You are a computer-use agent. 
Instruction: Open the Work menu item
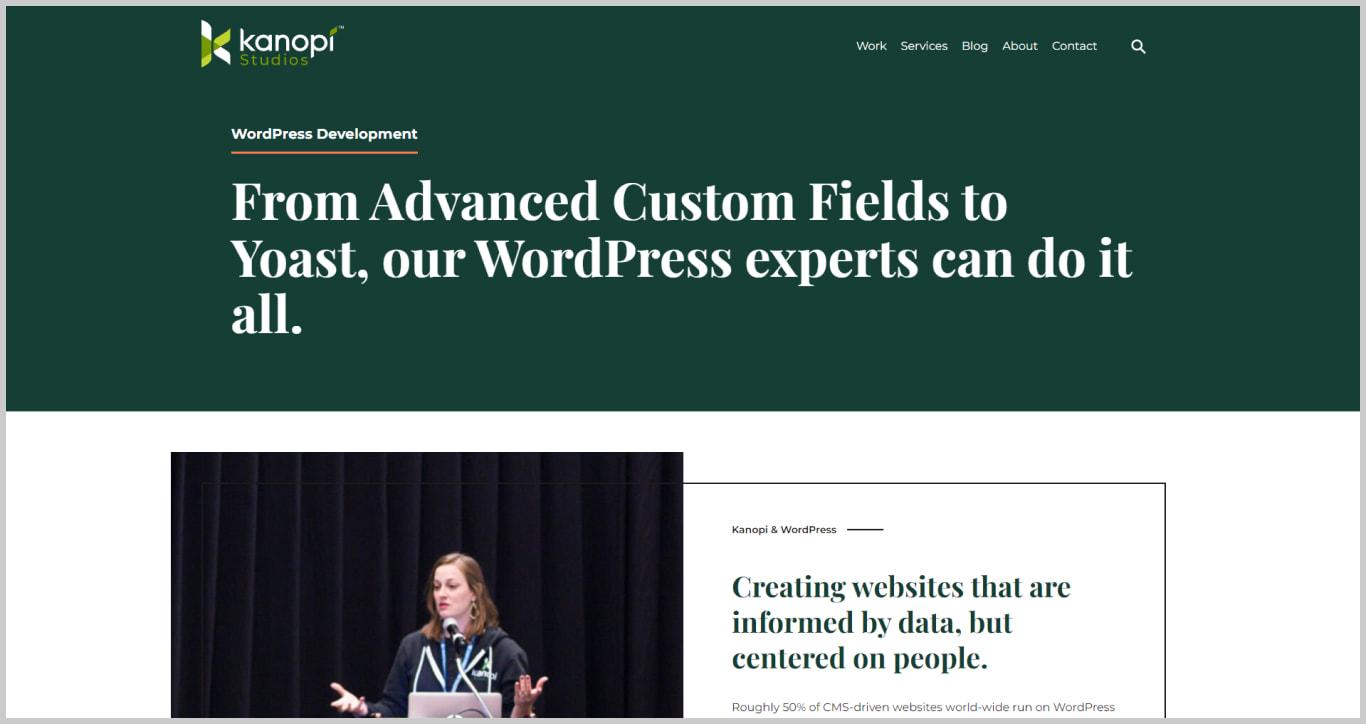(871, 46)
